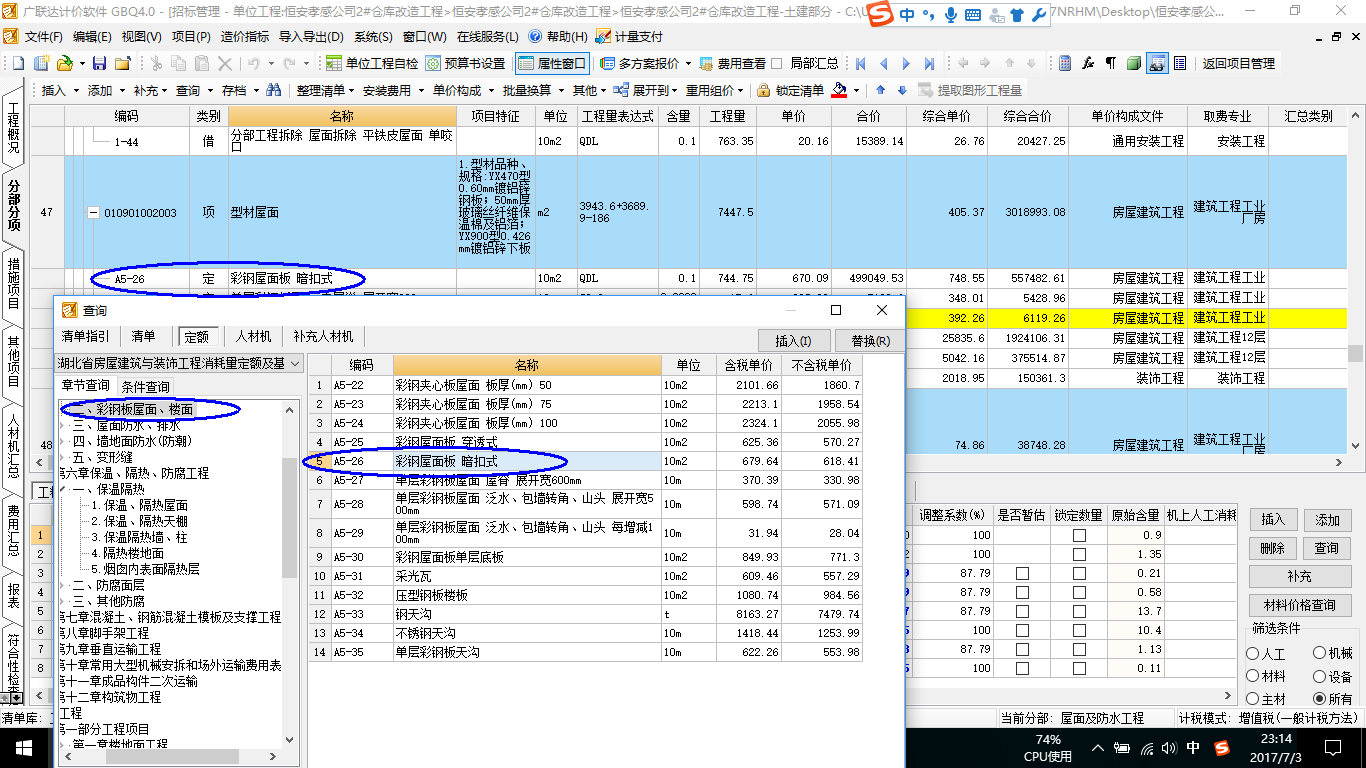This screenshot has height=768, width=1366.
Task: Open the calculator icon in toolbar
Action: pyautogui.click(x=1065, y=63)
